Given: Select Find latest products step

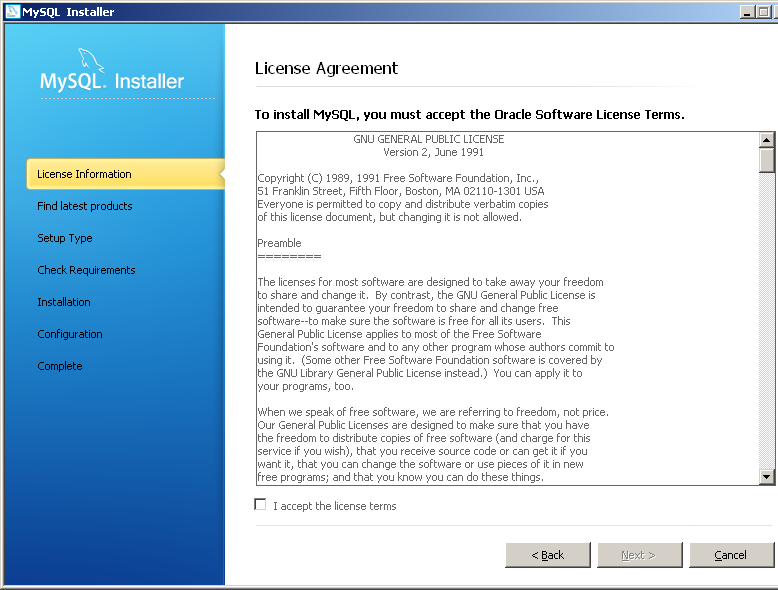Looking at the screenshot, I should point(85,206).
